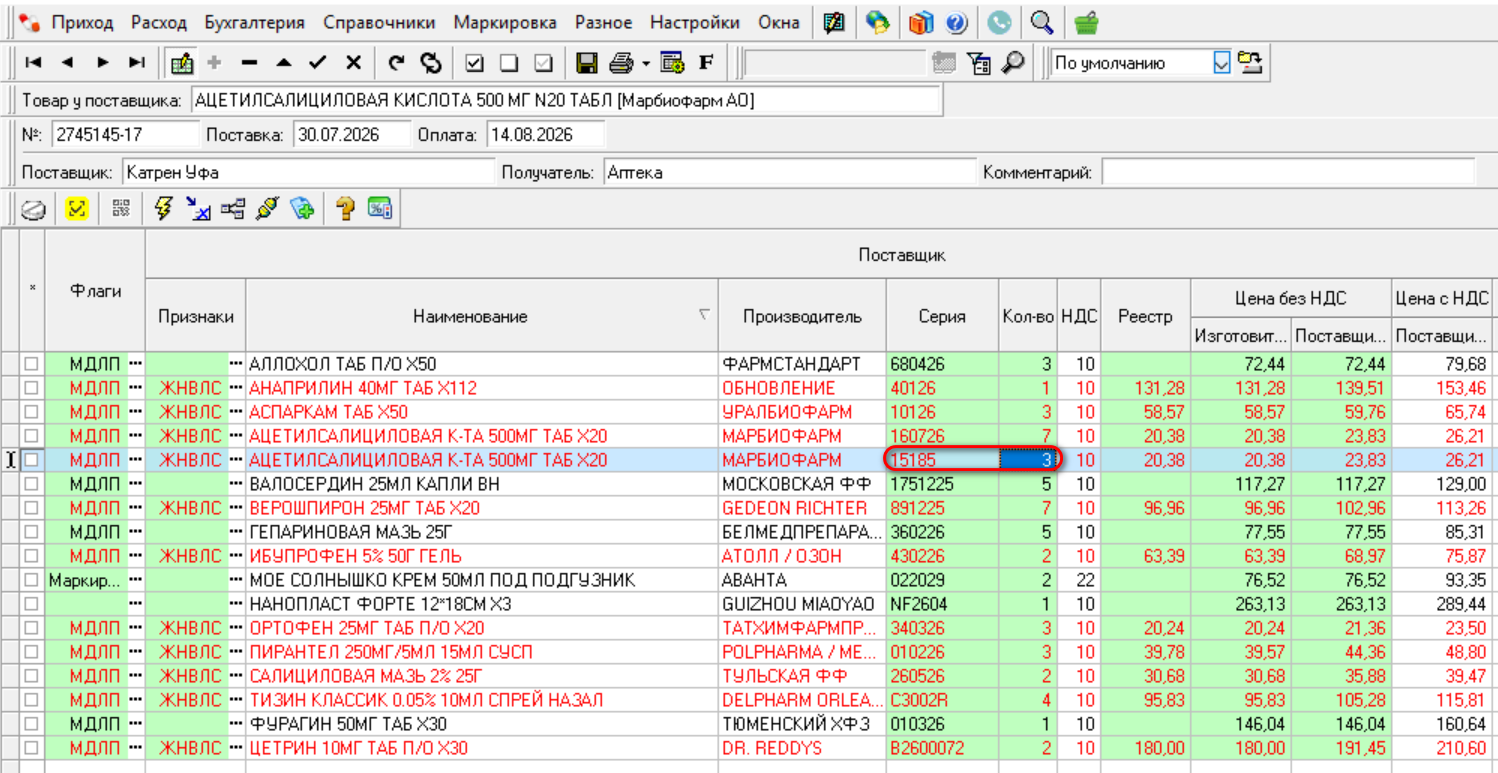This screenshot has width=1498, height=773.
Task: Cancel editing with the X icon
Action: (x=353, y=63)
